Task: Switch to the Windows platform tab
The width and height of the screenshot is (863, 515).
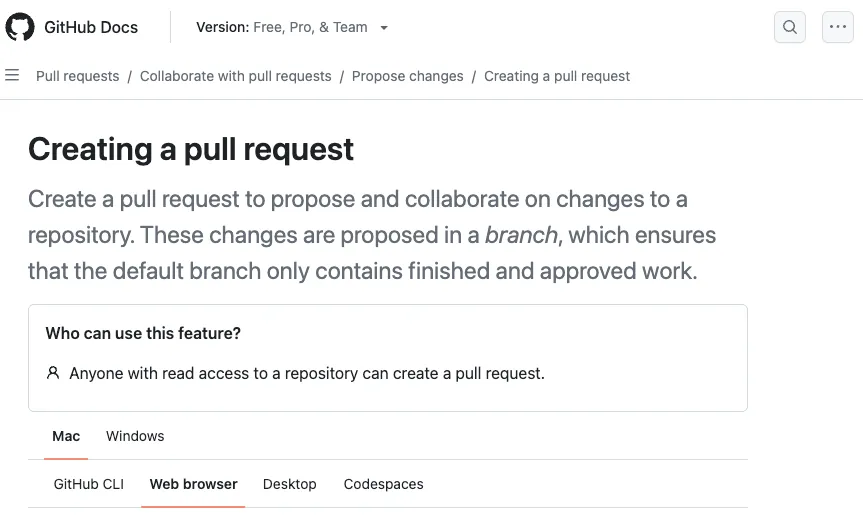Action: coord(135,436)
